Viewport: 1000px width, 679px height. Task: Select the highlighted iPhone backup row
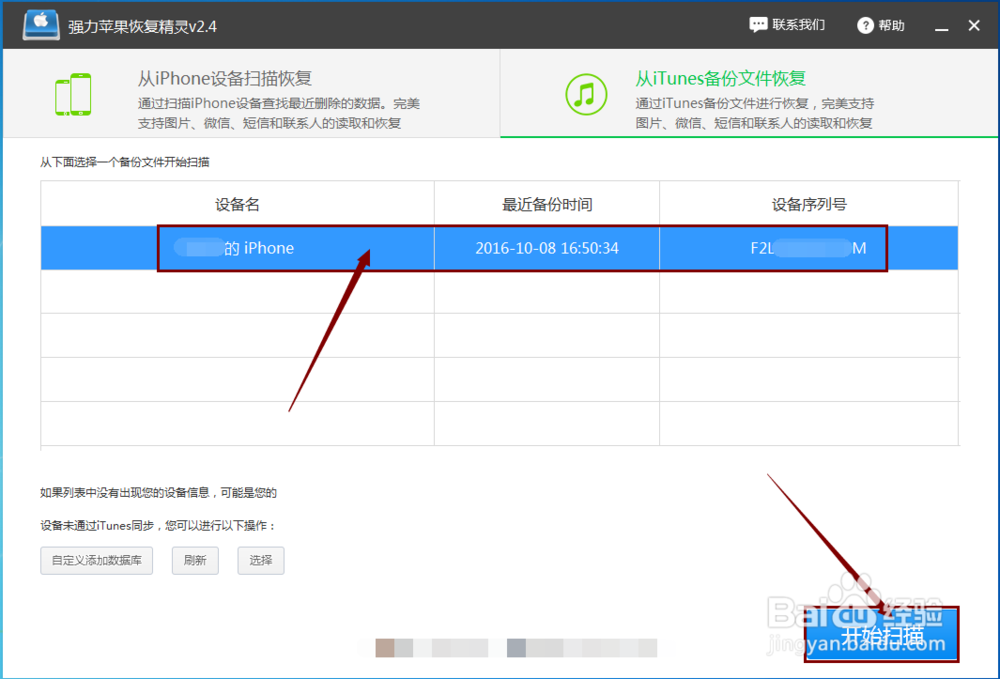pyautogui.click(x=500, y=248)
